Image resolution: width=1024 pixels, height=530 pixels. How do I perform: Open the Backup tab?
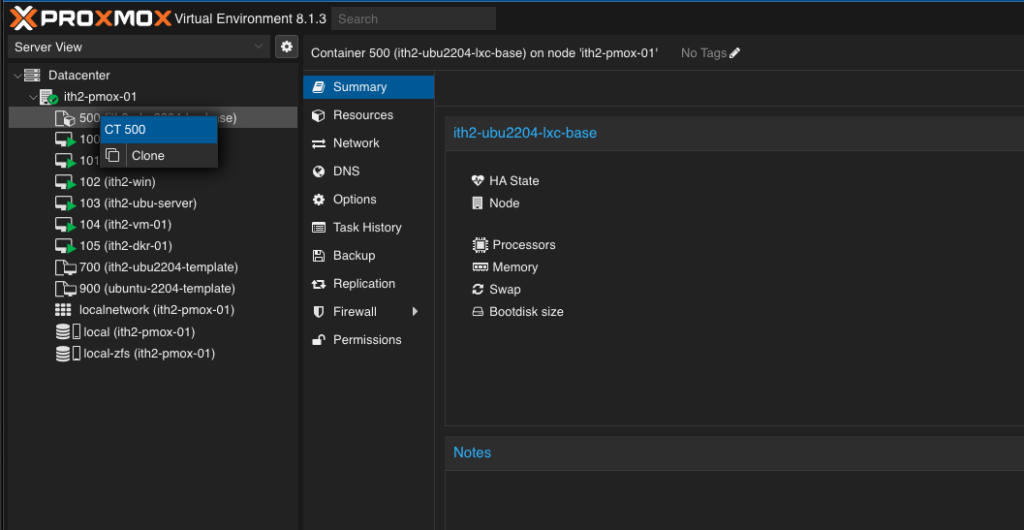click(x=369, y=255)
